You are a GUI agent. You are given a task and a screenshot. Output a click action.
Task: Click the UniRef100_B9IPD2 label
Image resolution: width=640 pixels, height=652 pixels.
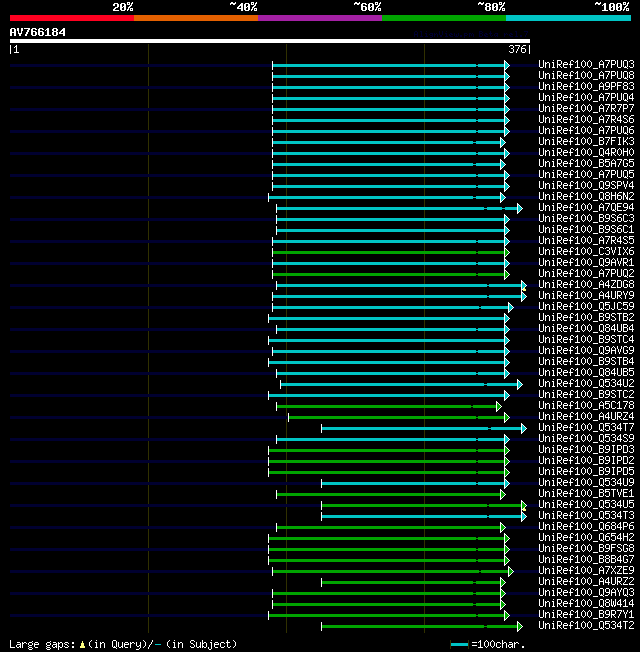tap(586, 460)
